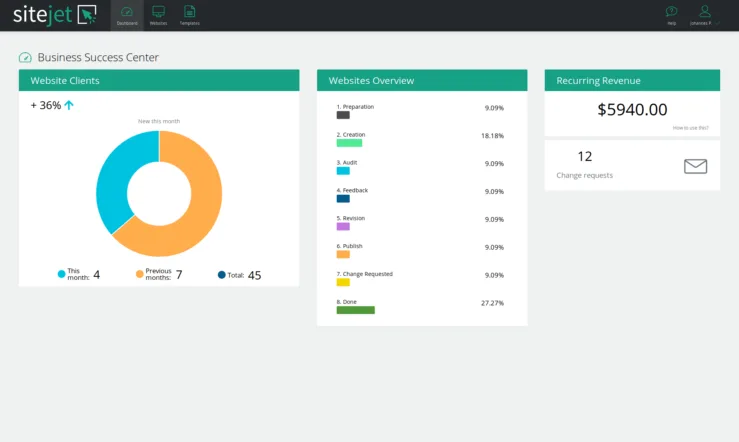The image size is (739, 442).
Task: Click the $5940.00 revenue amount
Action: coord(632,109)
